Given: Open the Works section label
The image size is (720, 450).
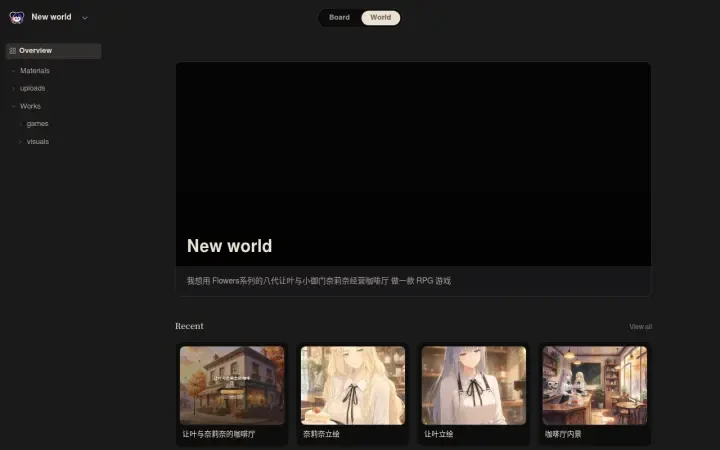Looking at the screenshot, I should [30, 106].
